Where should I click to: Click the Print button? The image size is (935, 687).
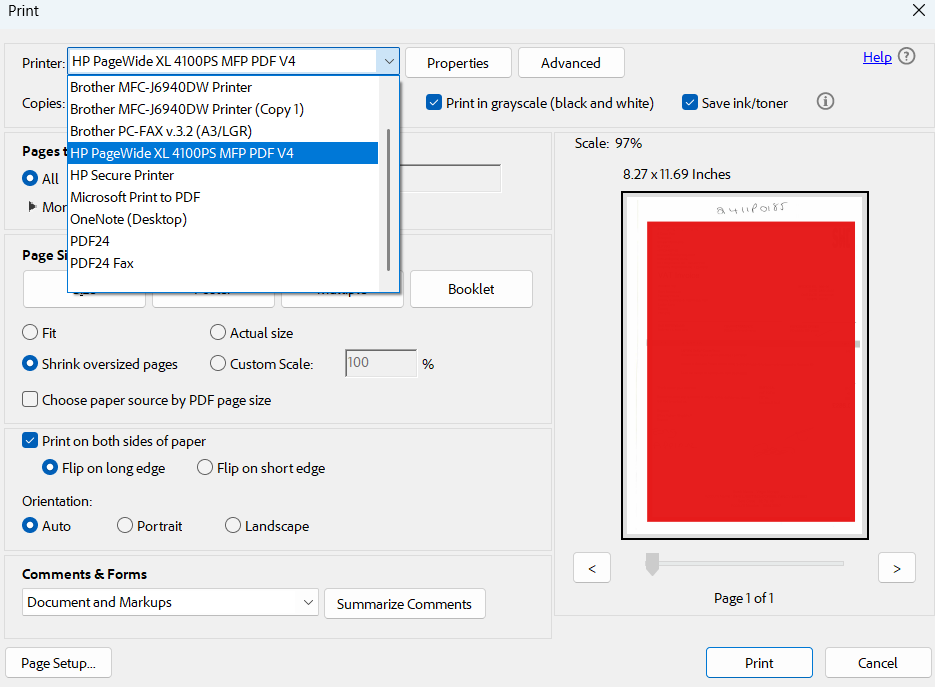click(759, 663)
